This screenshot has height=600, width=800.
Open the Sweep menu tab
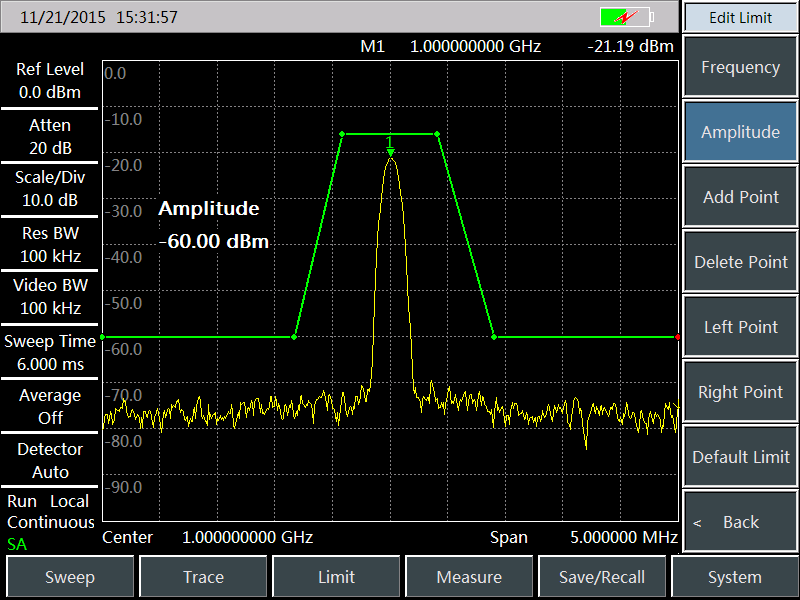(70, 577)
